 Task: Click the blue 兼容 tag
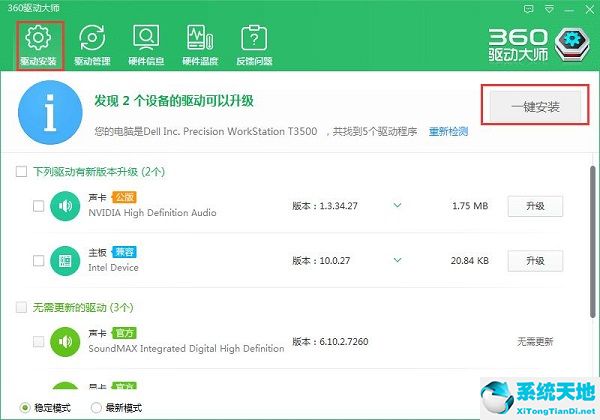point(124,252)
